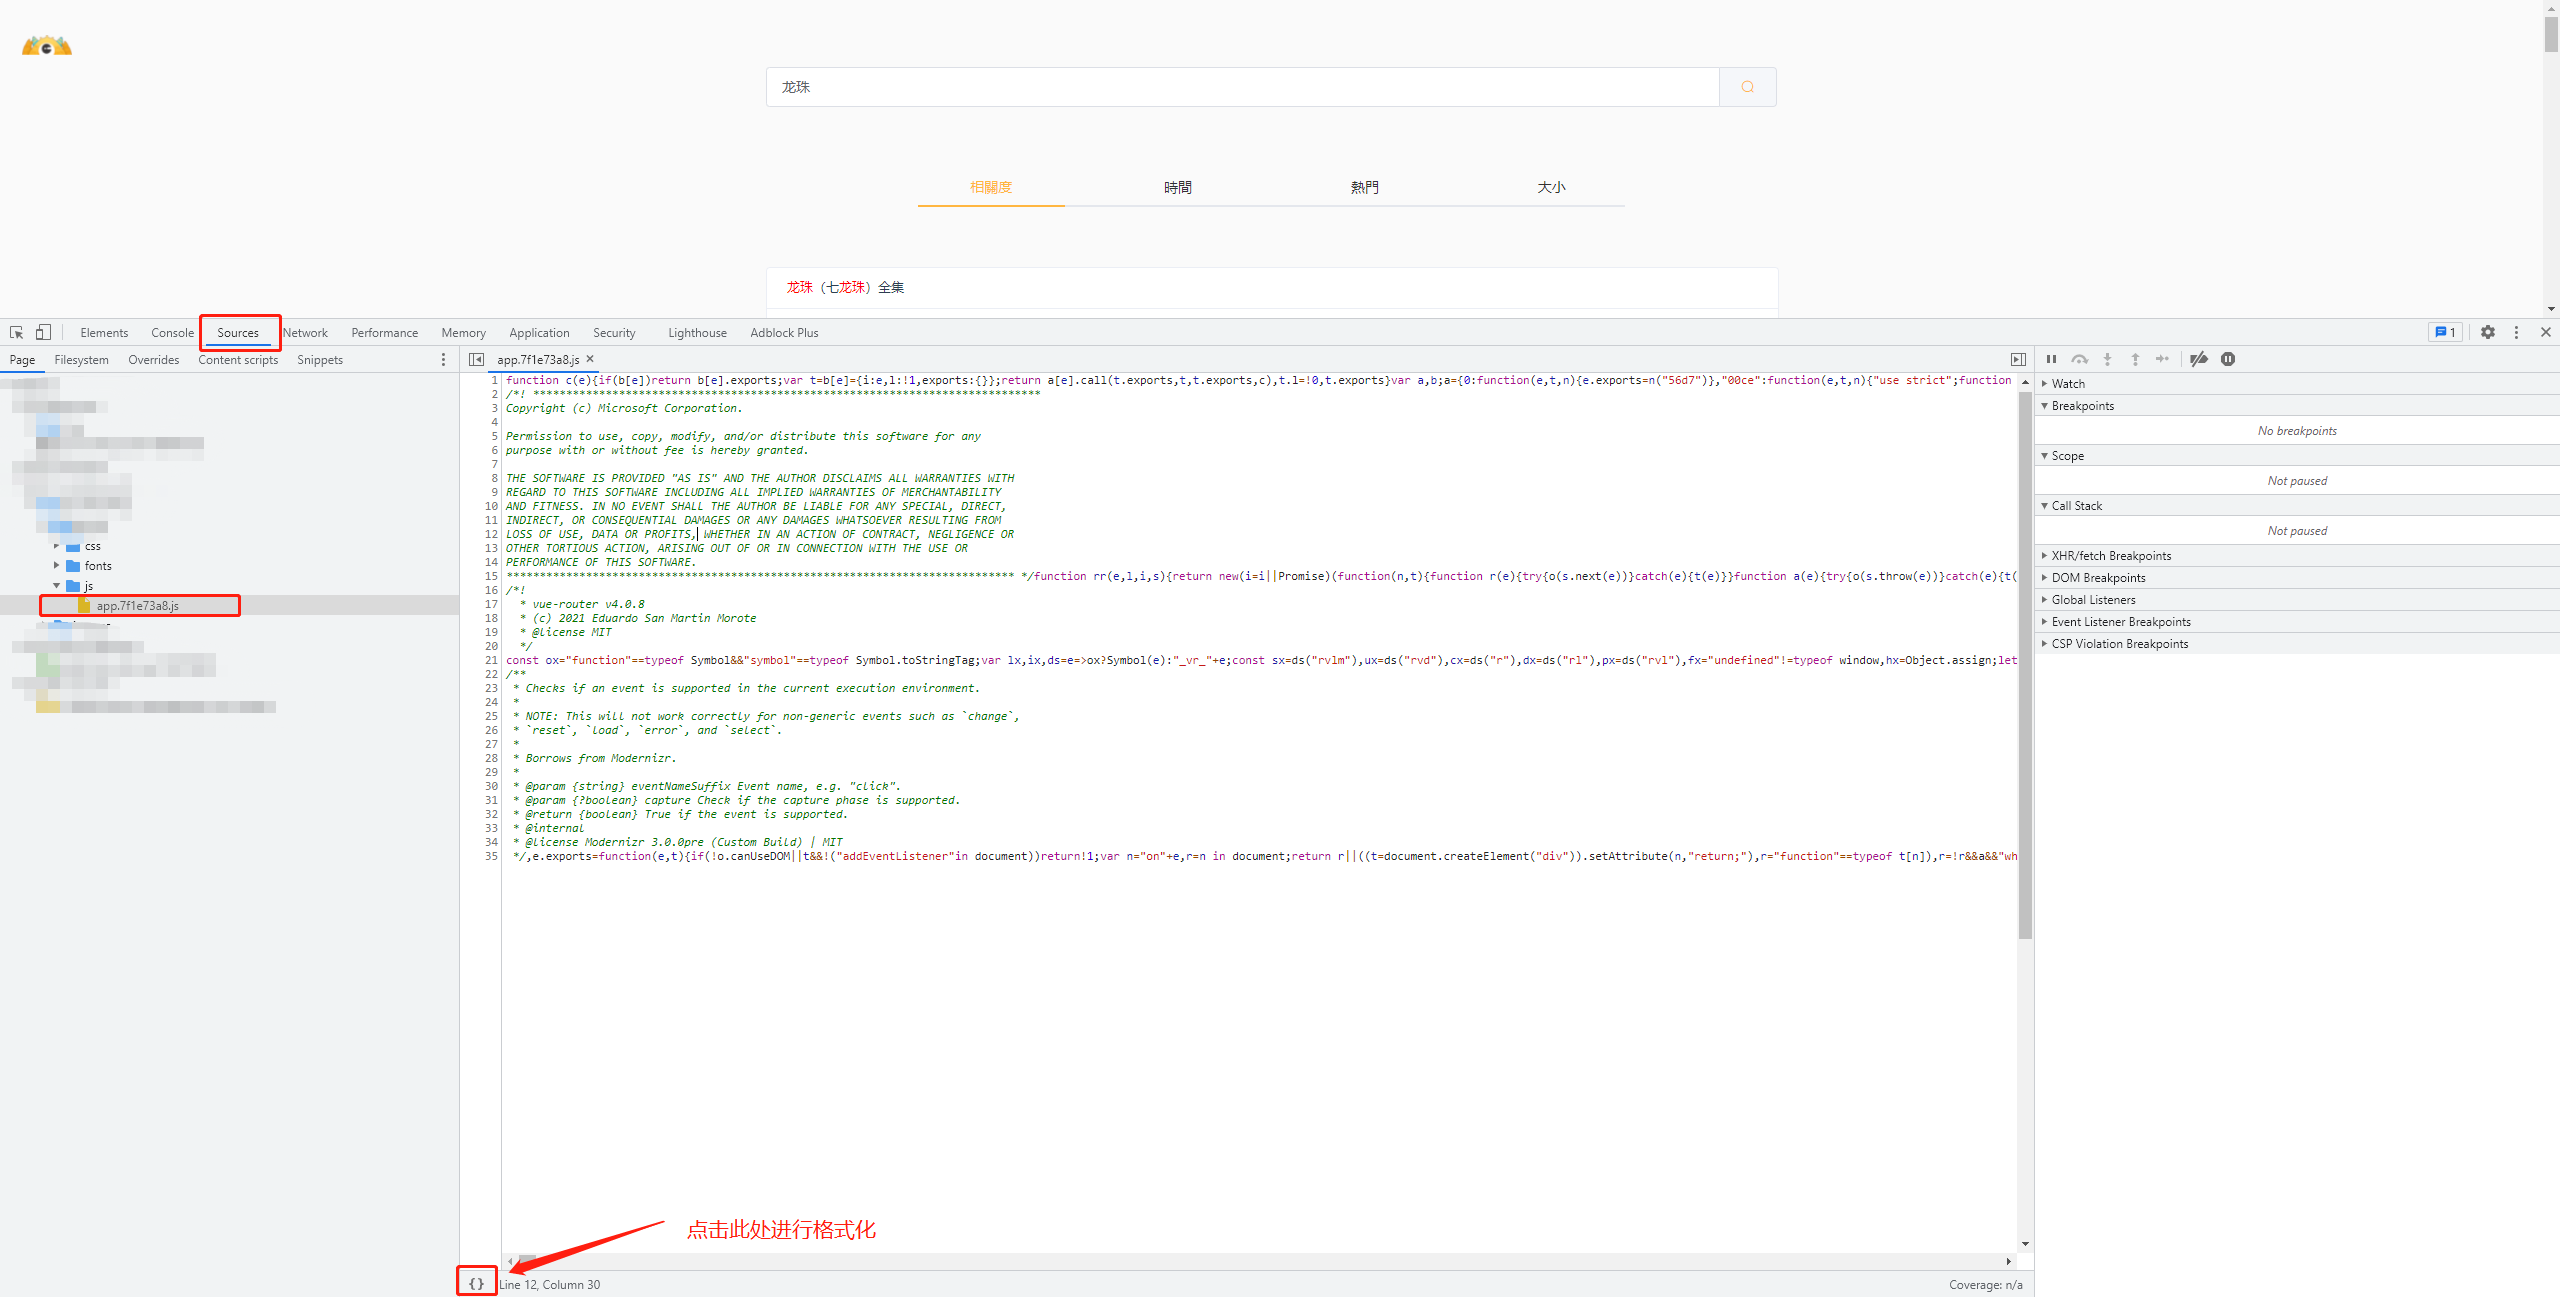Activate the inspect element picker

(x=16, y=332)
